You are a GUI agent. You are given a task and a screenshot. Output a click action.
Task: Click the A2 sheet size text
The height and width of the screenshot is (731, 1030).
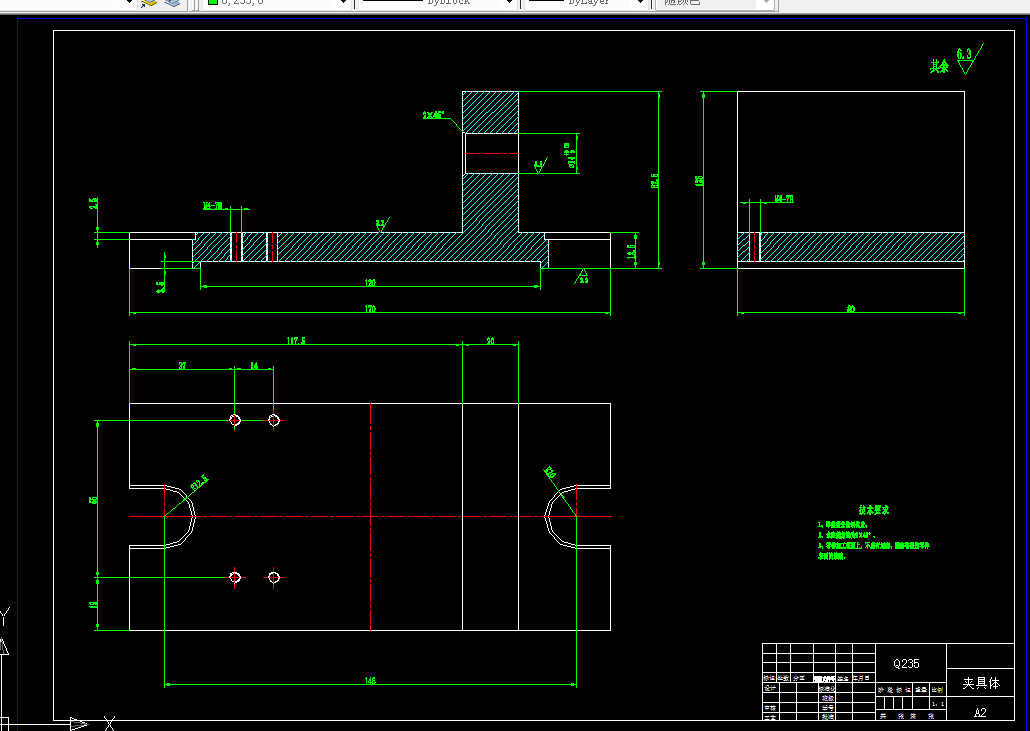pyautogui.click(x=980, y=713)
